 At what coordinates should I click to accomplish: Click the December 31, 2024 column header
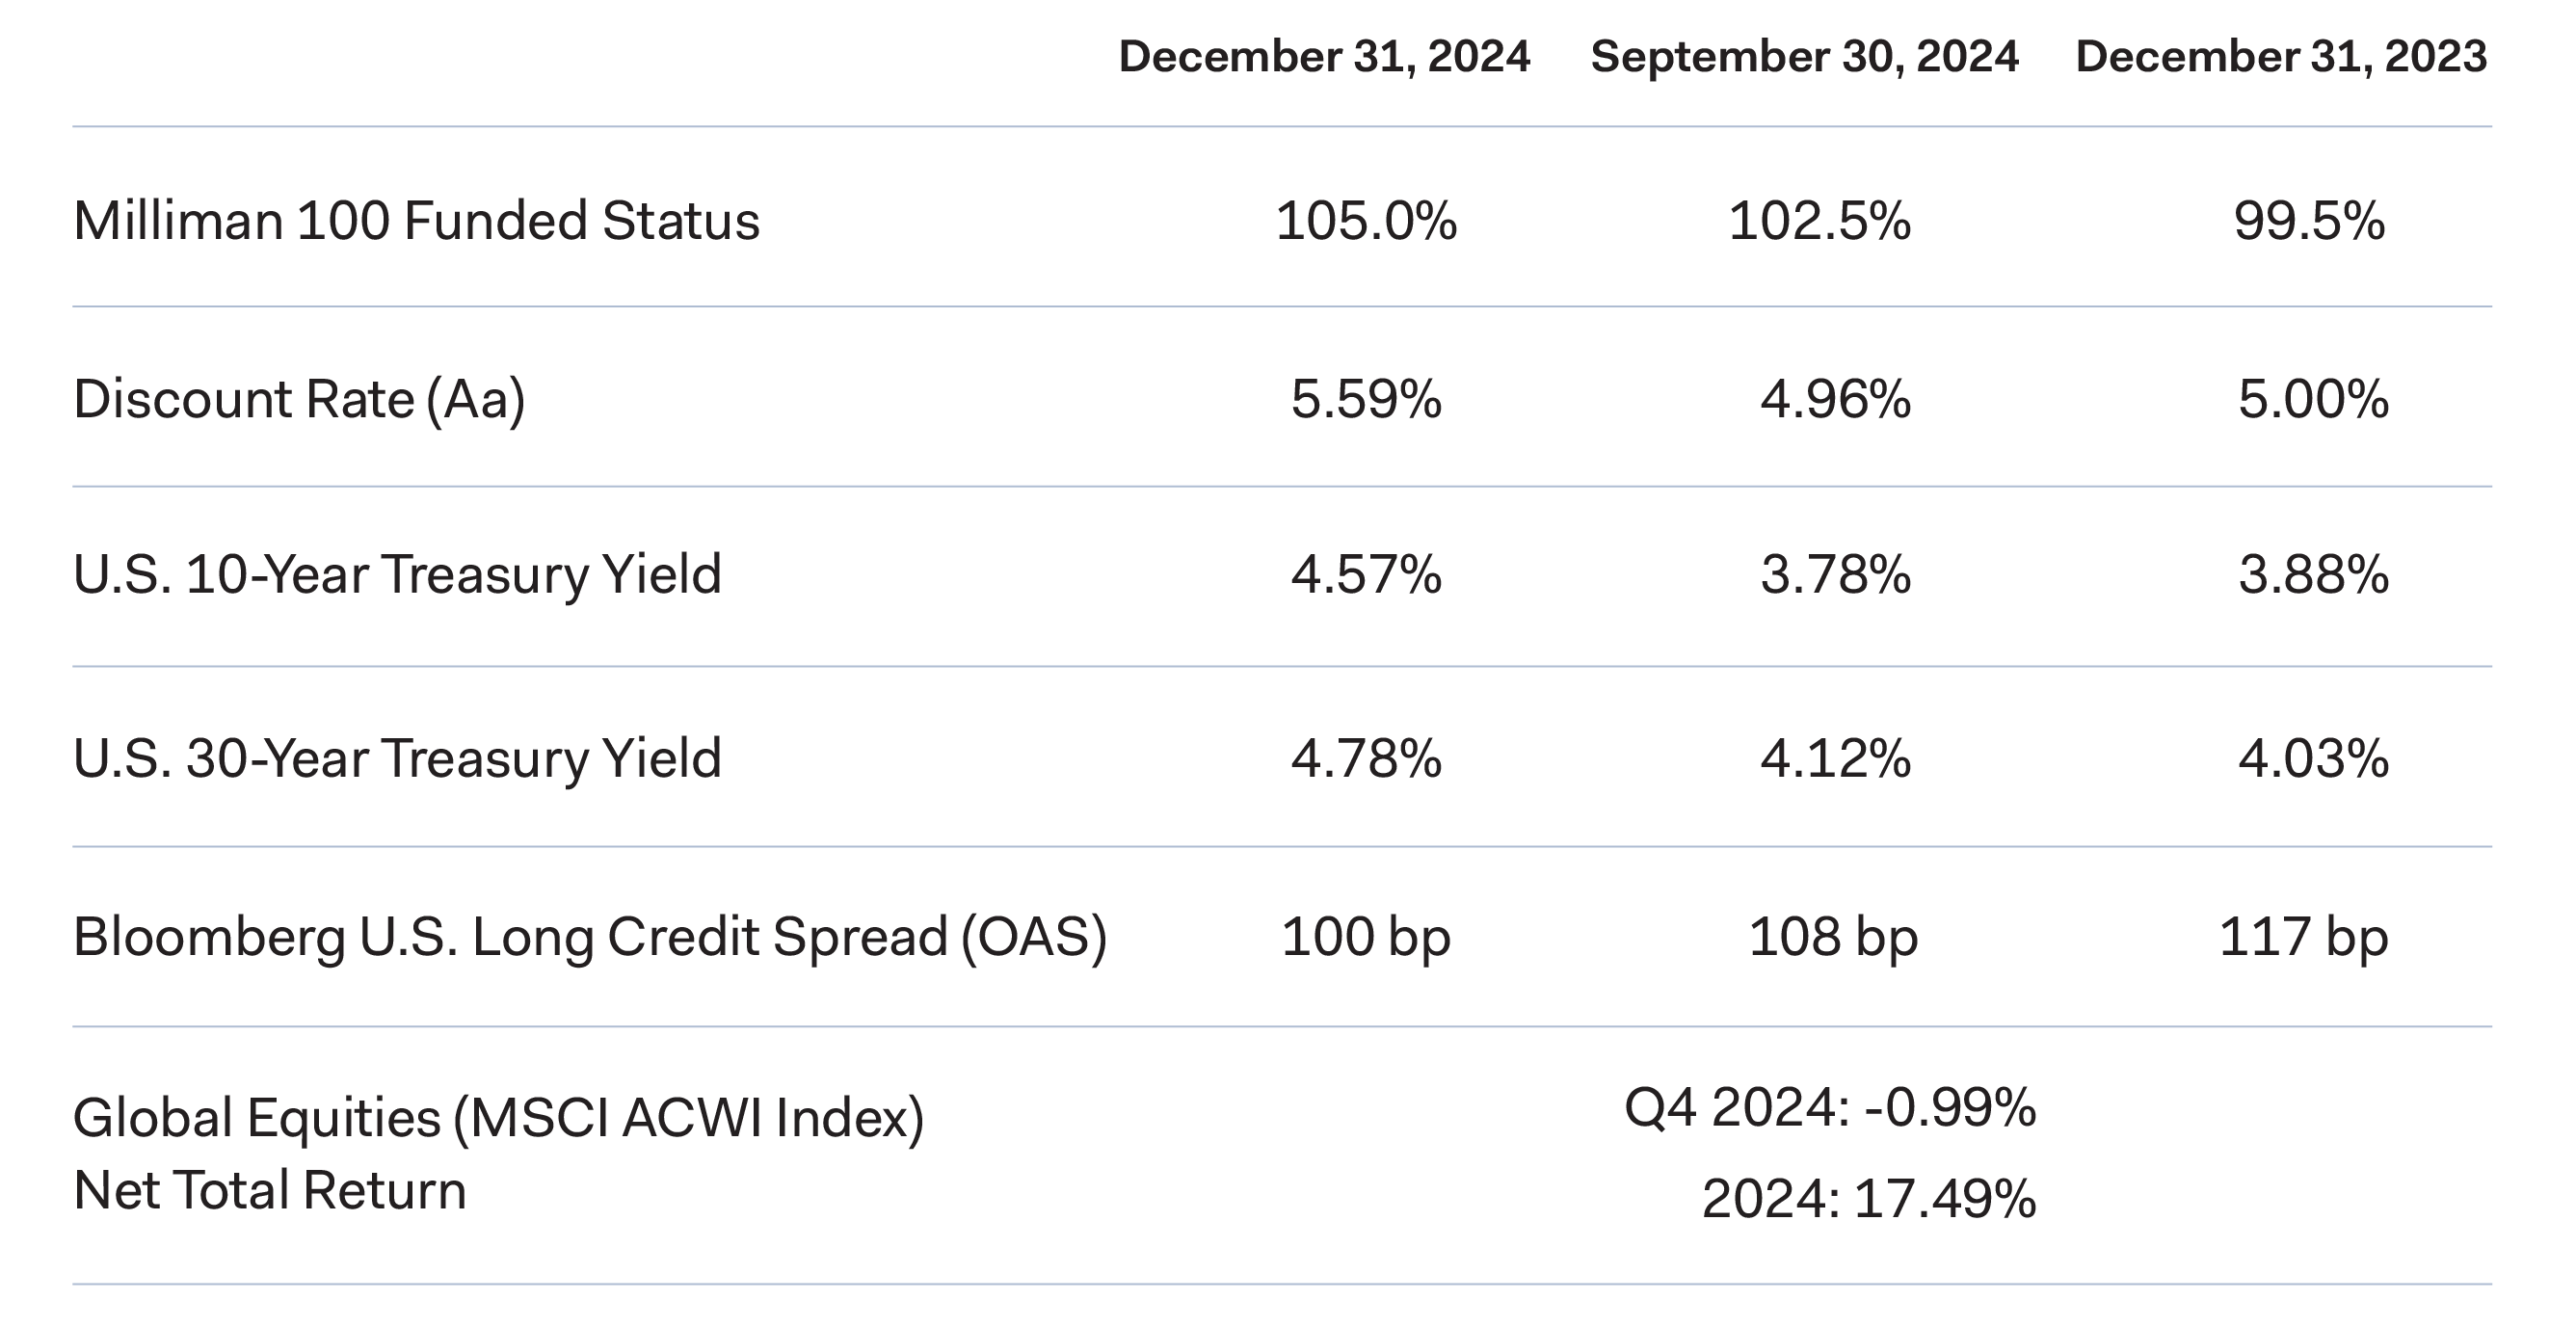click(1324, 56)
